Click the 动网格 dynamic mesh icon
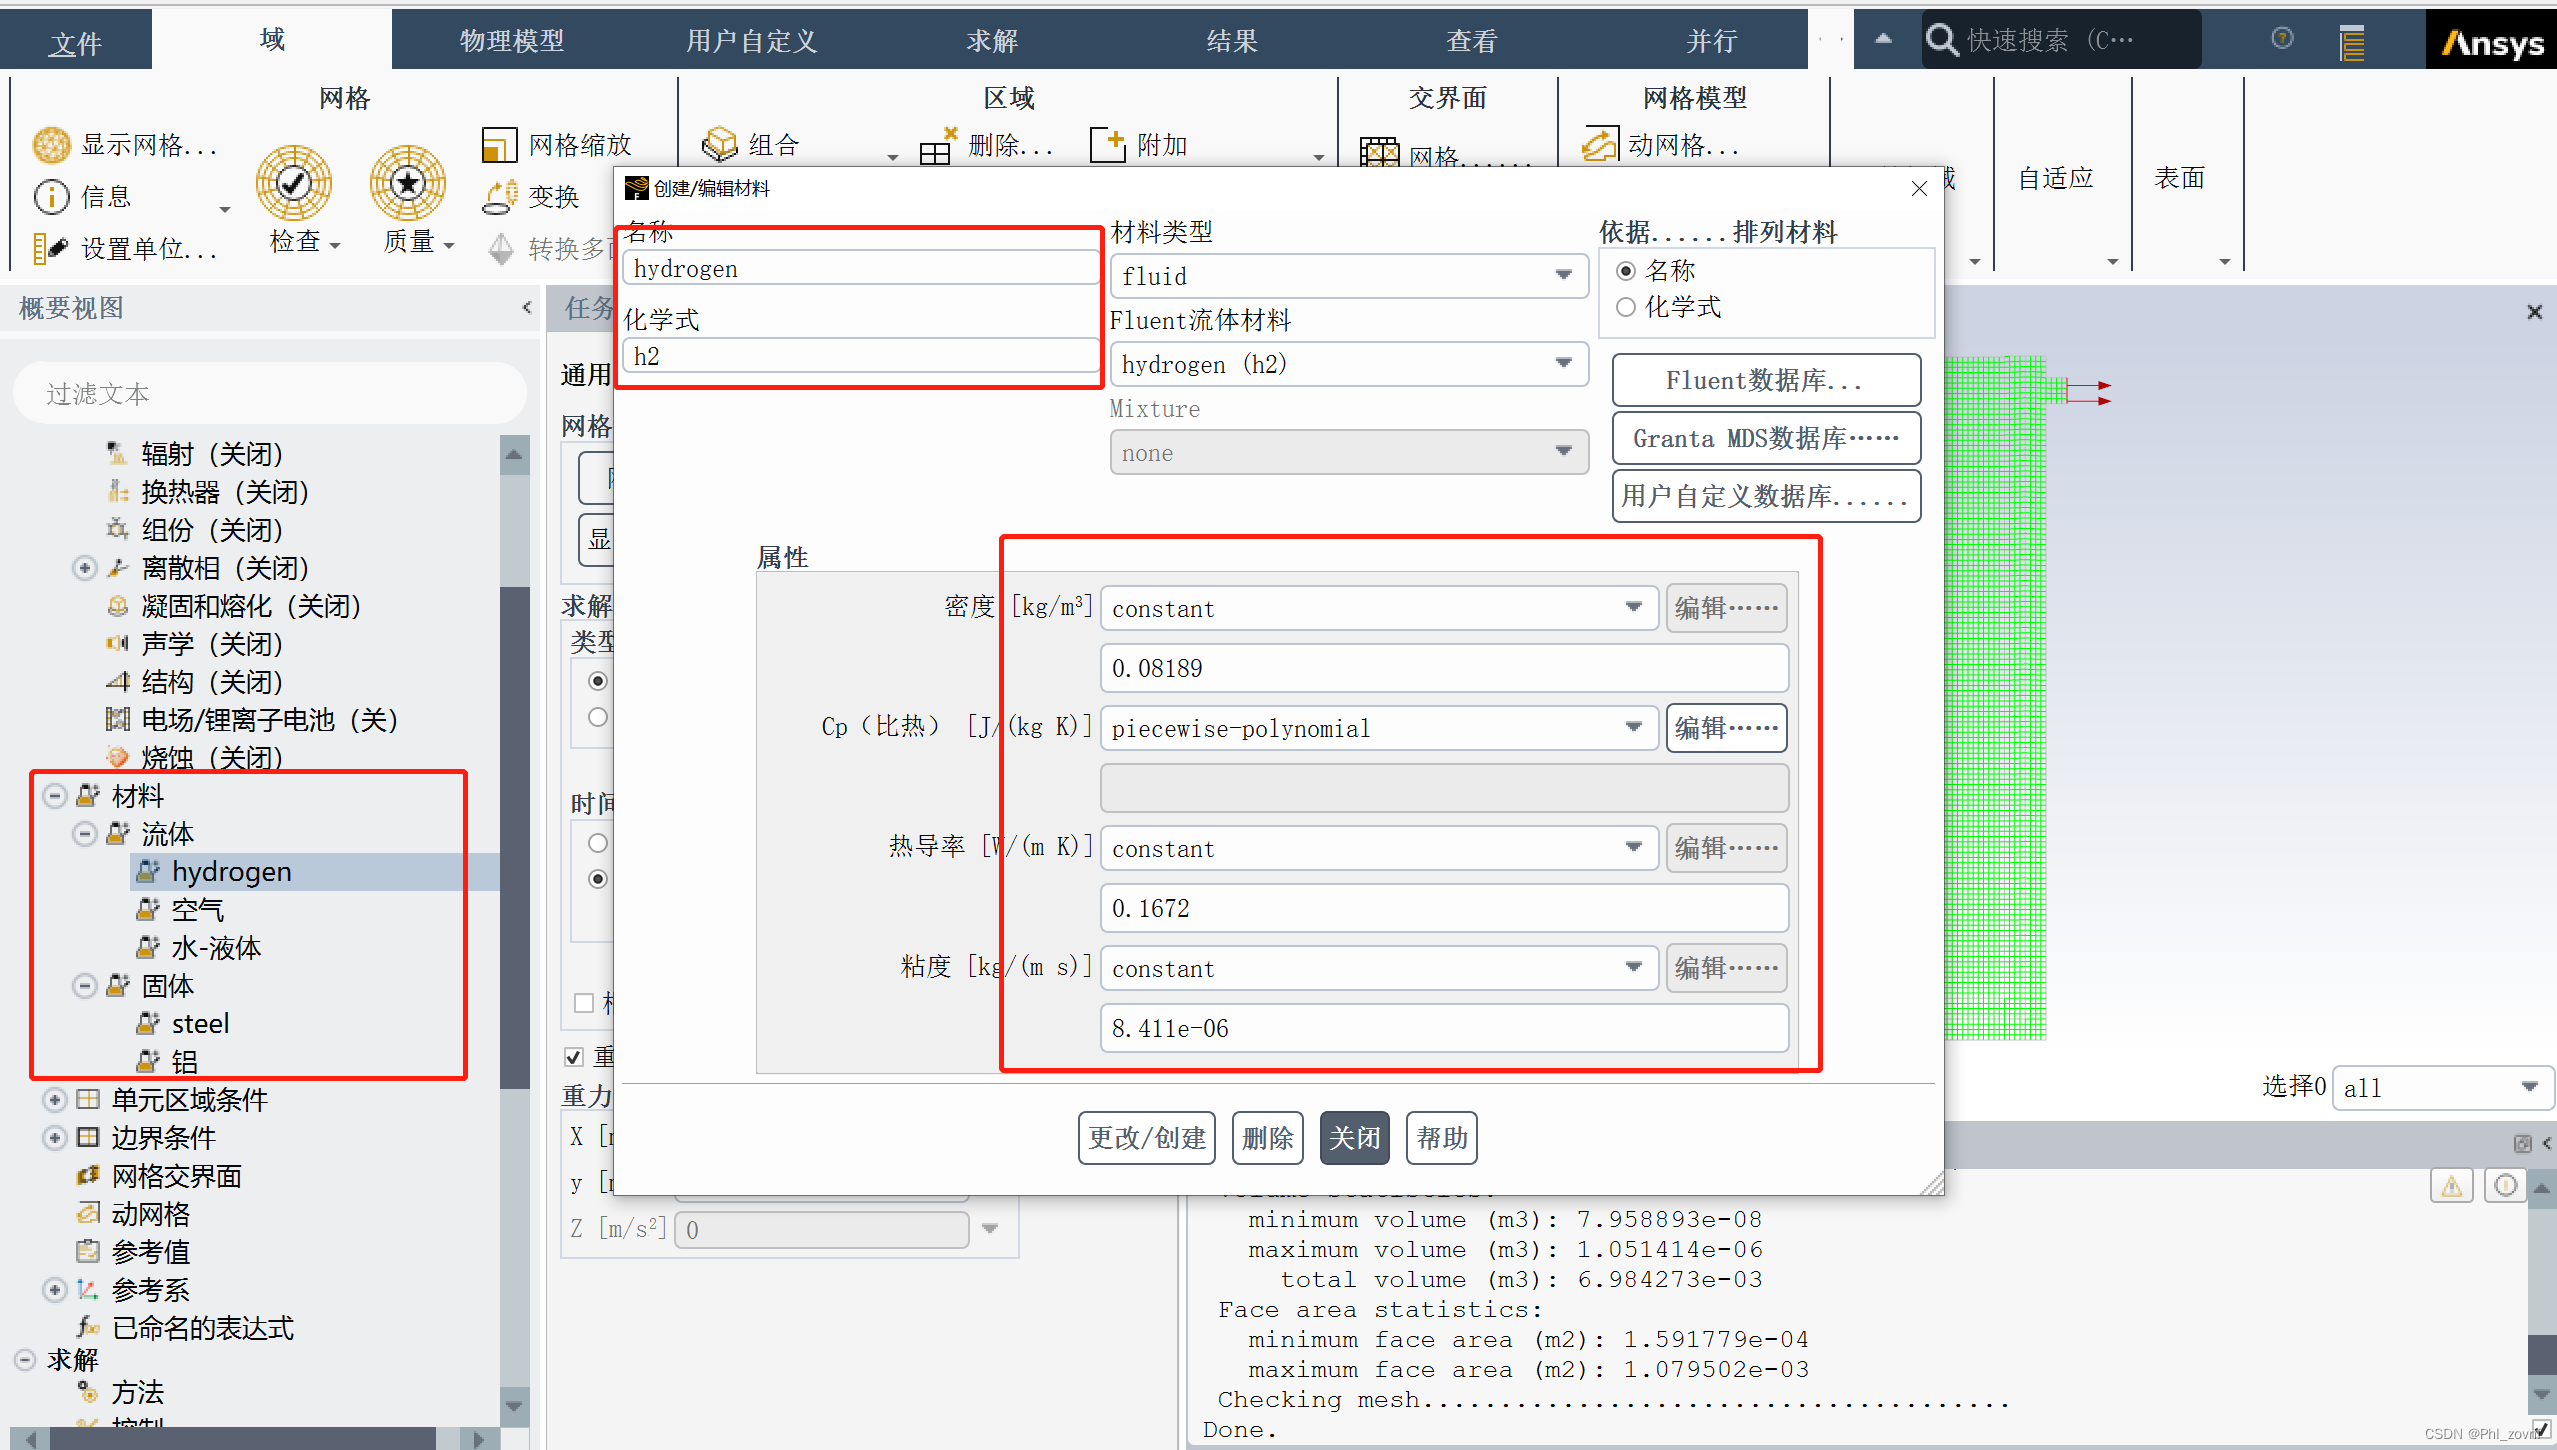The height and width of the screenshot is (1450, 2557). coord(1599,145)
